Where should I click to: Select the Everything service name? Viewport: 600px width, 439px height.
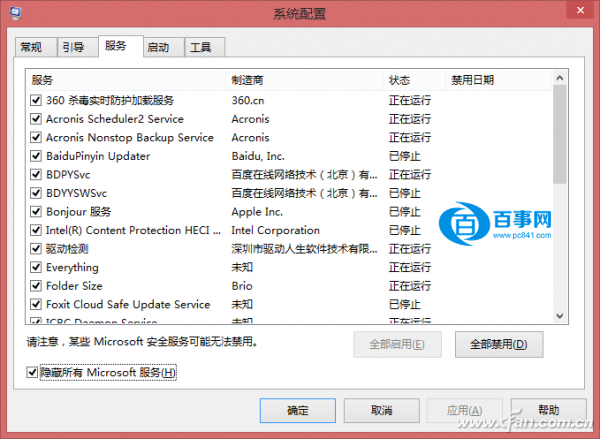72,268
